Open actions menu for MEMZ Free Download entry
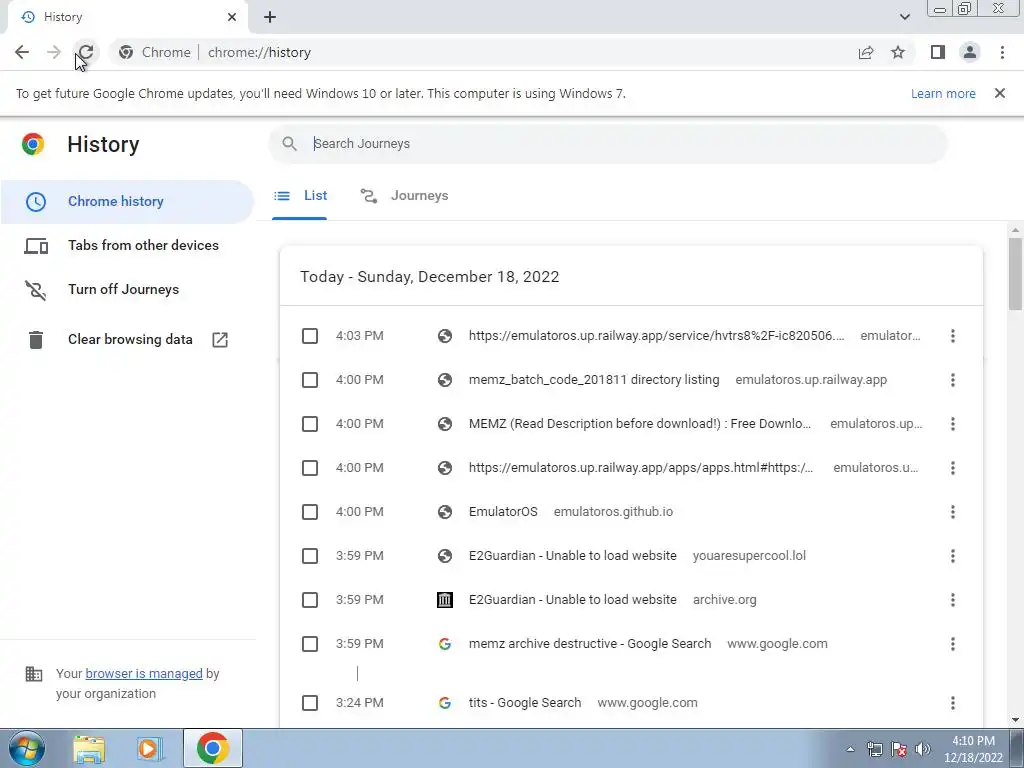This screenshot has width=1024, height=768. pos(953,424)
